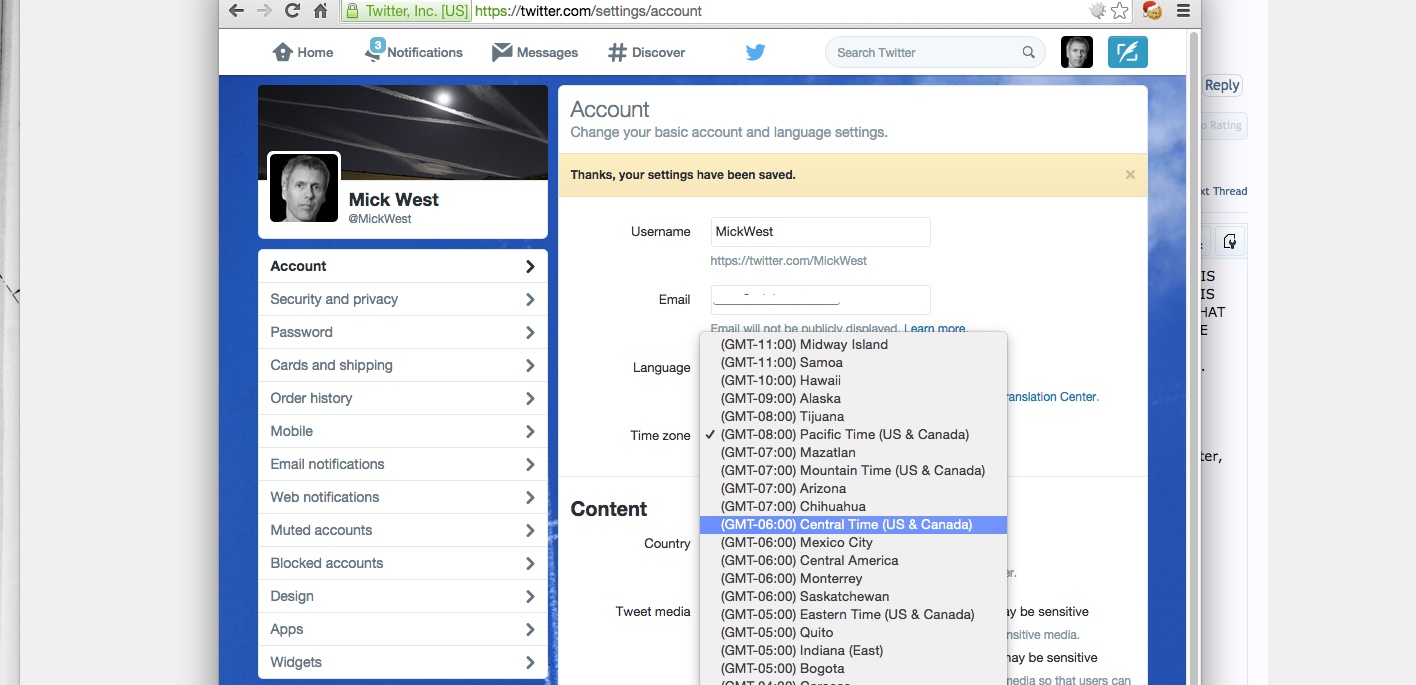Choose Tijuana time zone
Viewport: 1416px width, 685px height.
tap(853, 416)
